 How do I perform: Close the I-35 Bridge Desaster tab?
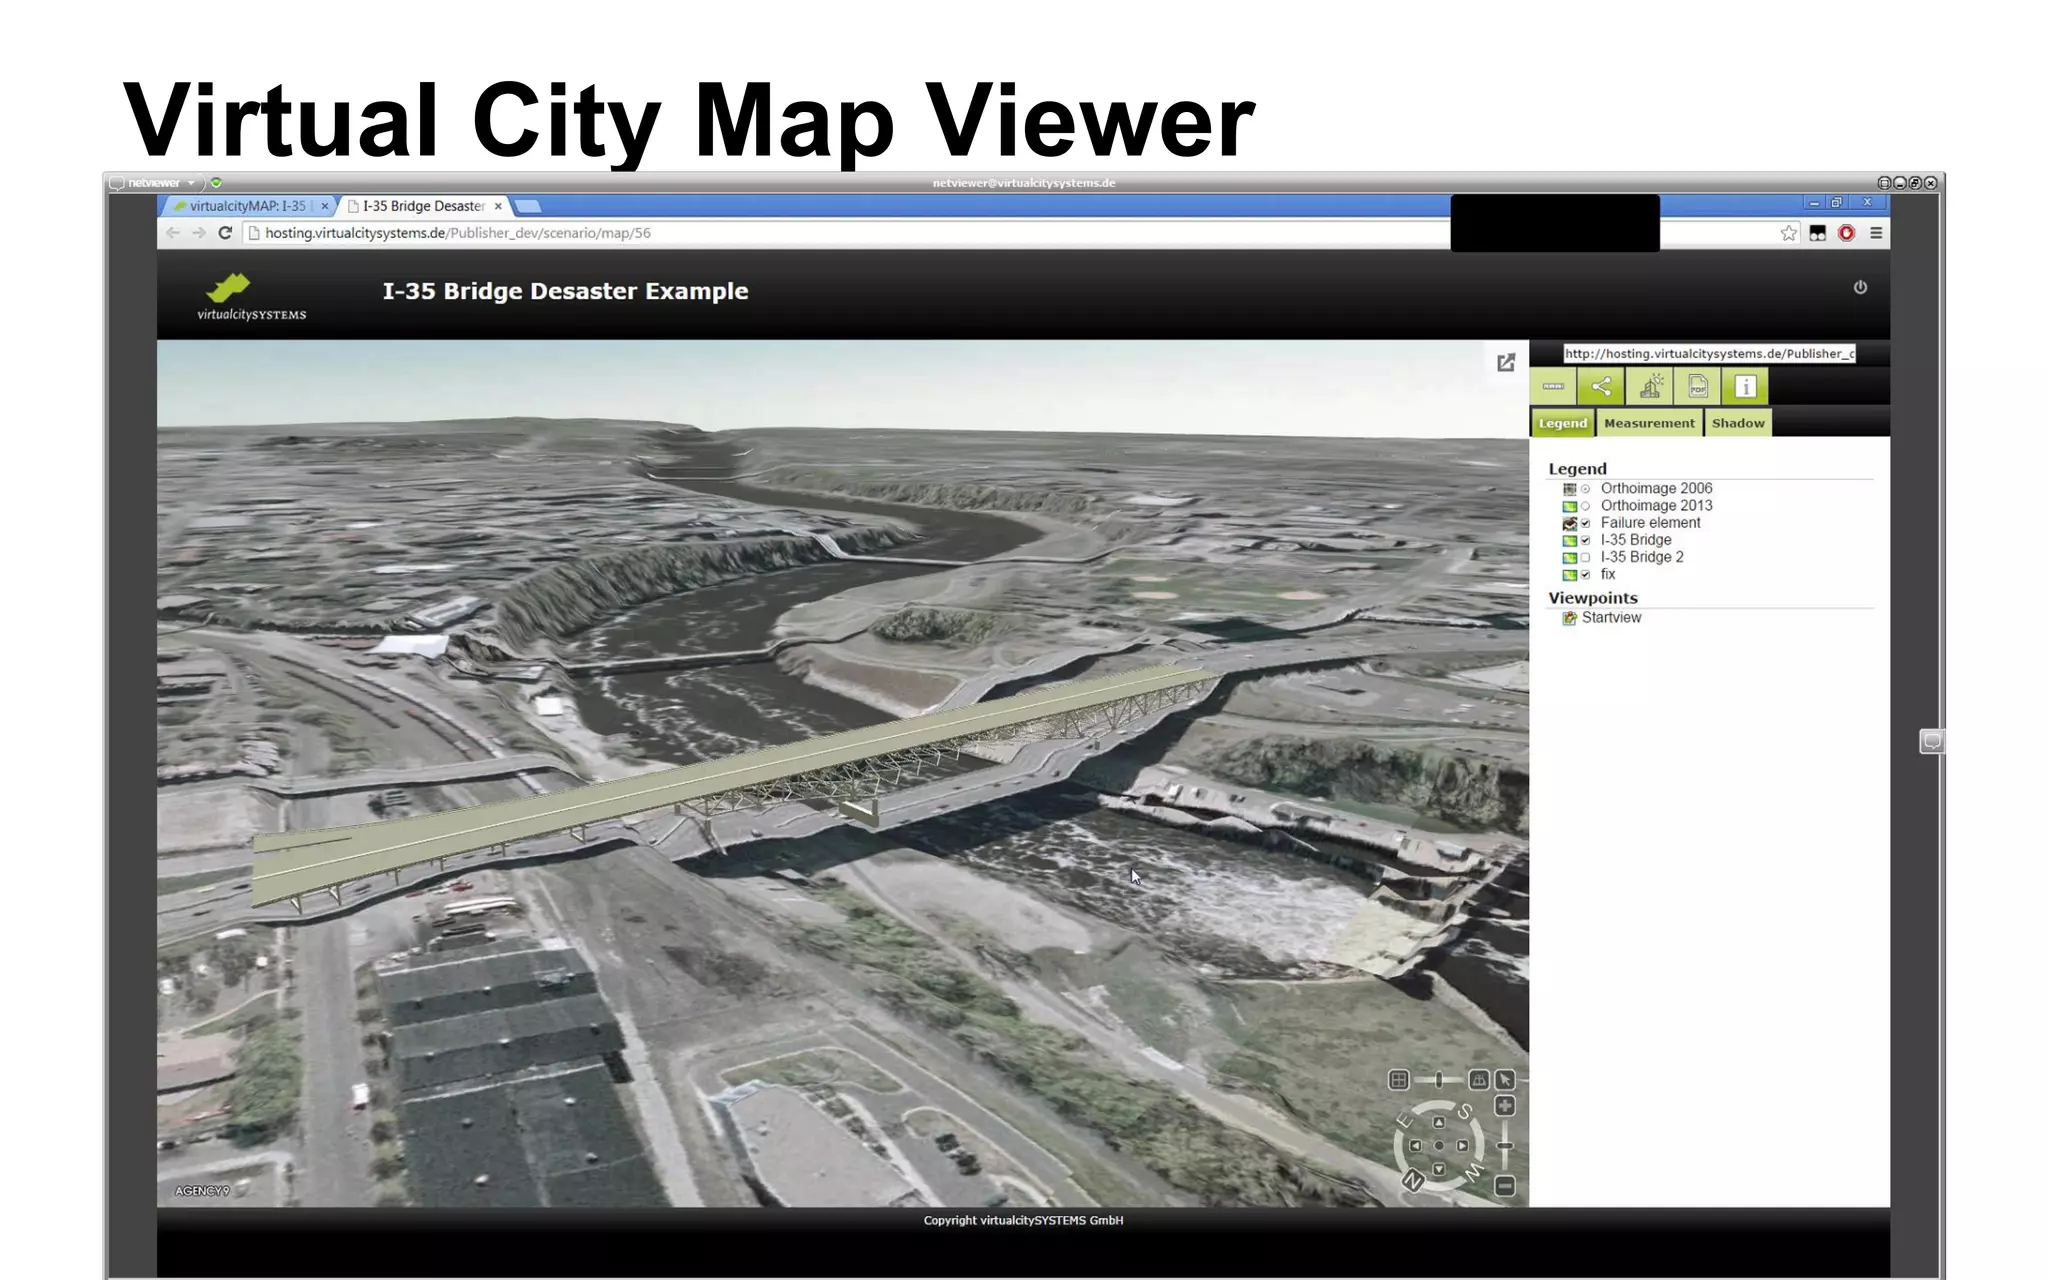pos(498,206)
